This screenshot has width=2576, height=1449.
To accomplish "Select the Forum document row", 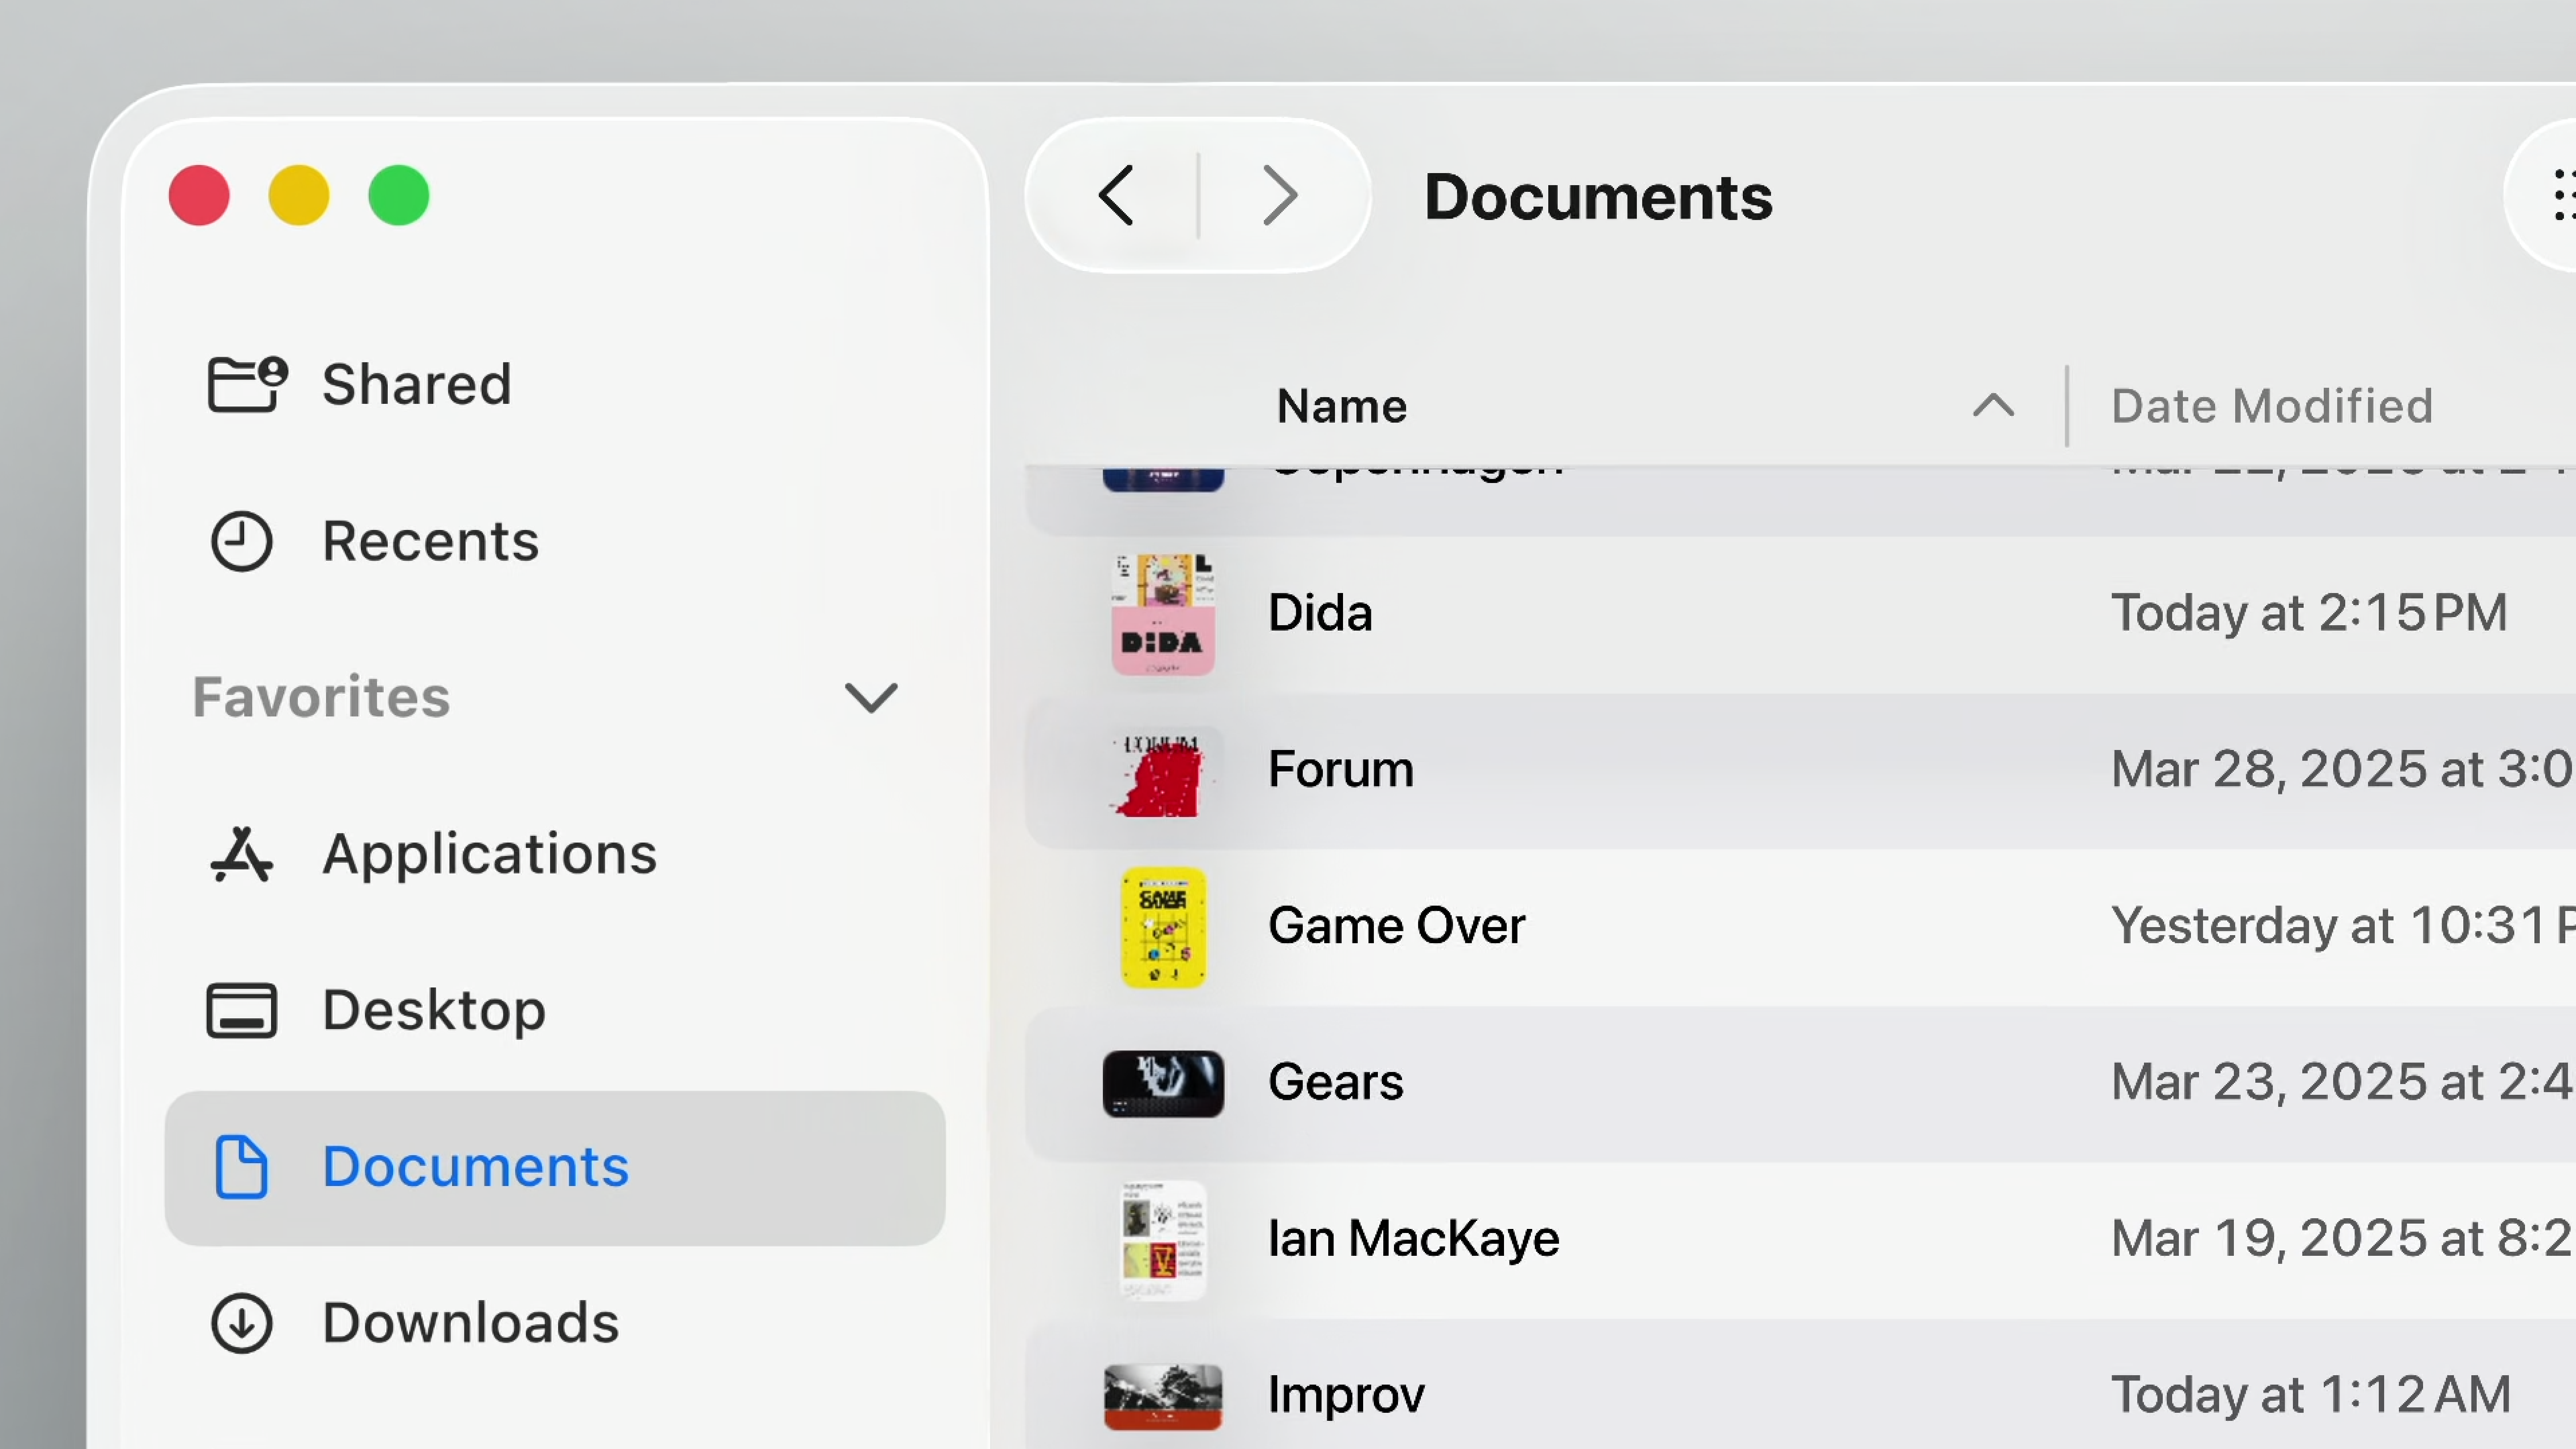I will tap(1340, 770).
